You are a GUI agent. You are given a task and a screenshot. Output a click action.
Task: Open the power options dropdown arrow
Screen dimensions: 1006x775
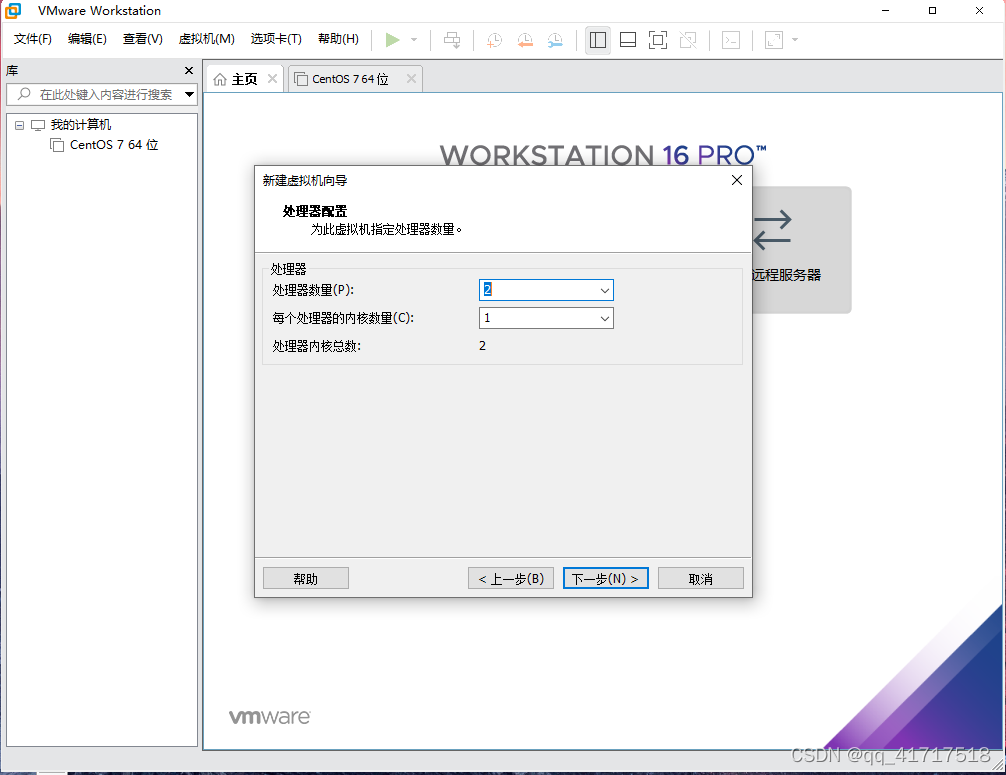click(414, 40)
